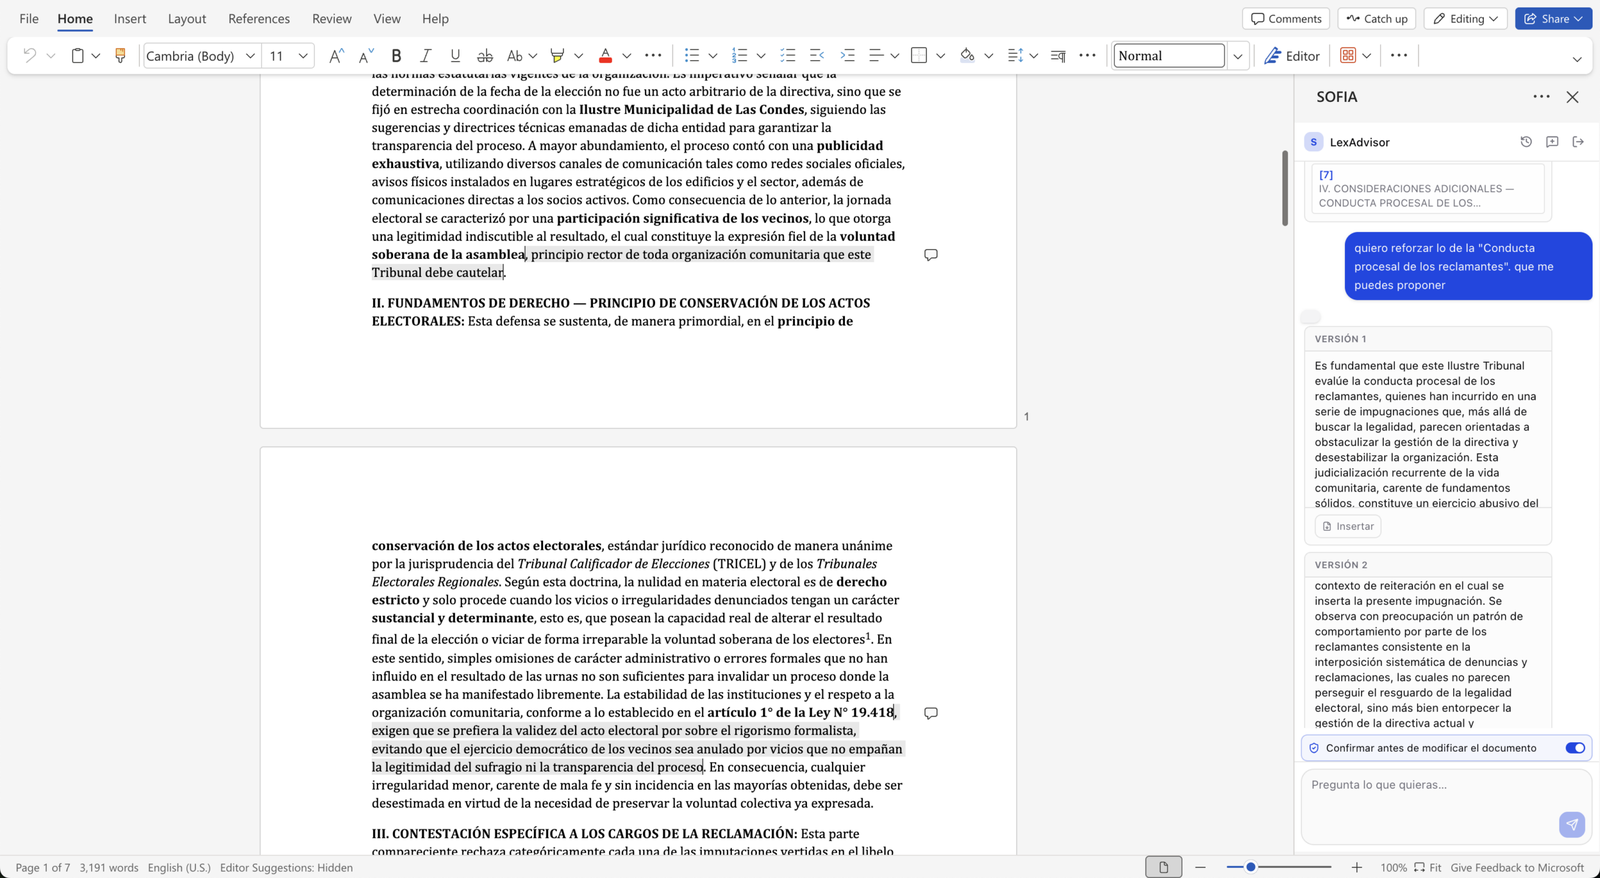Image resolution: width=1600 pixels, height=878 pixels.
Task: Apply strikethrough to text
Action: pos(485,56)
